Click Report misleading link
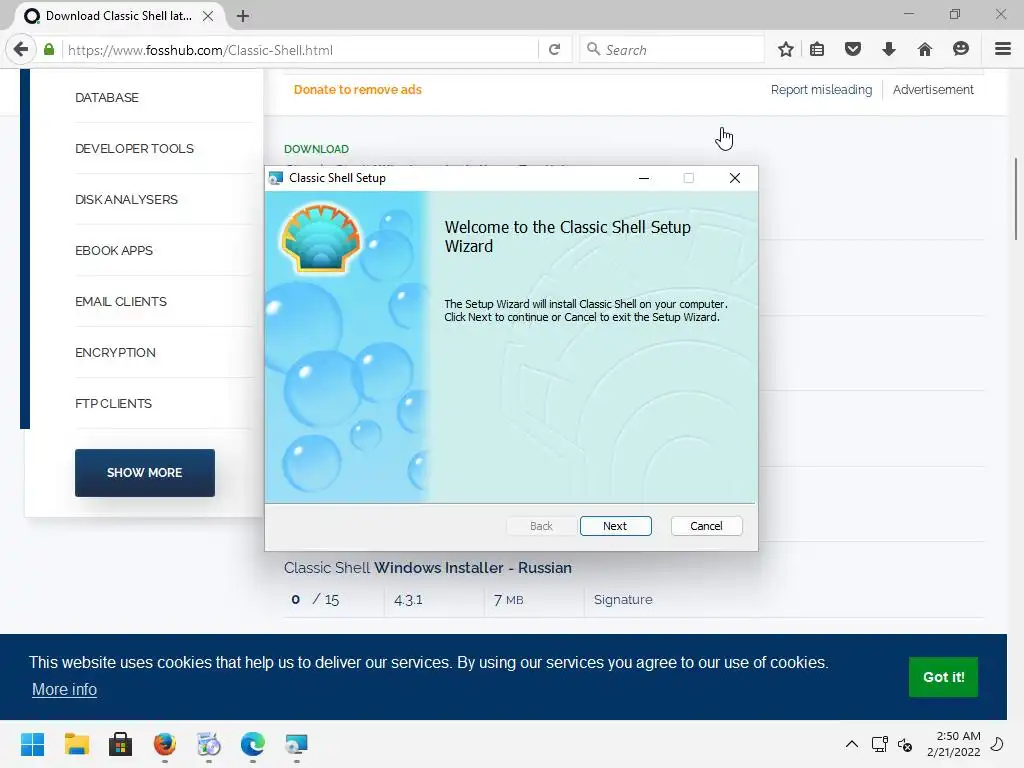The width and height of the screenshot is (1024, 768). pos(821,90)
